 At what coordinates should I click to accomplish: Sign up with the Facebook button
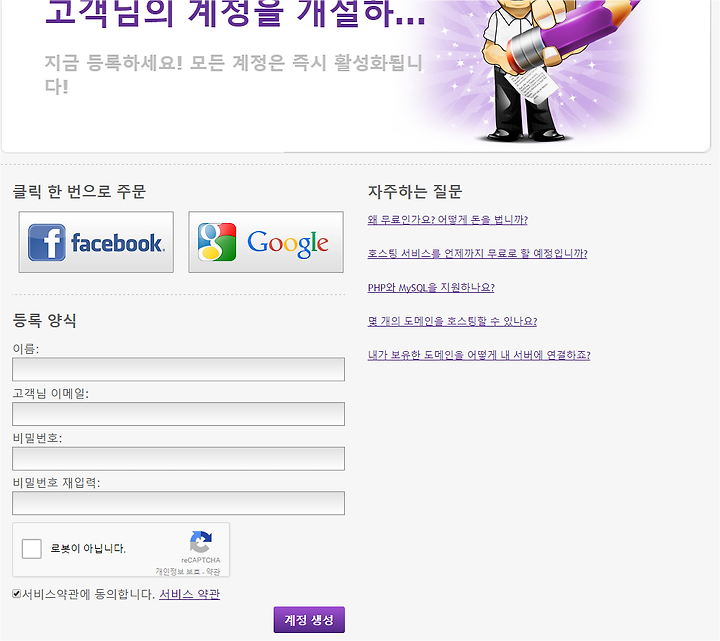[96, 242]
